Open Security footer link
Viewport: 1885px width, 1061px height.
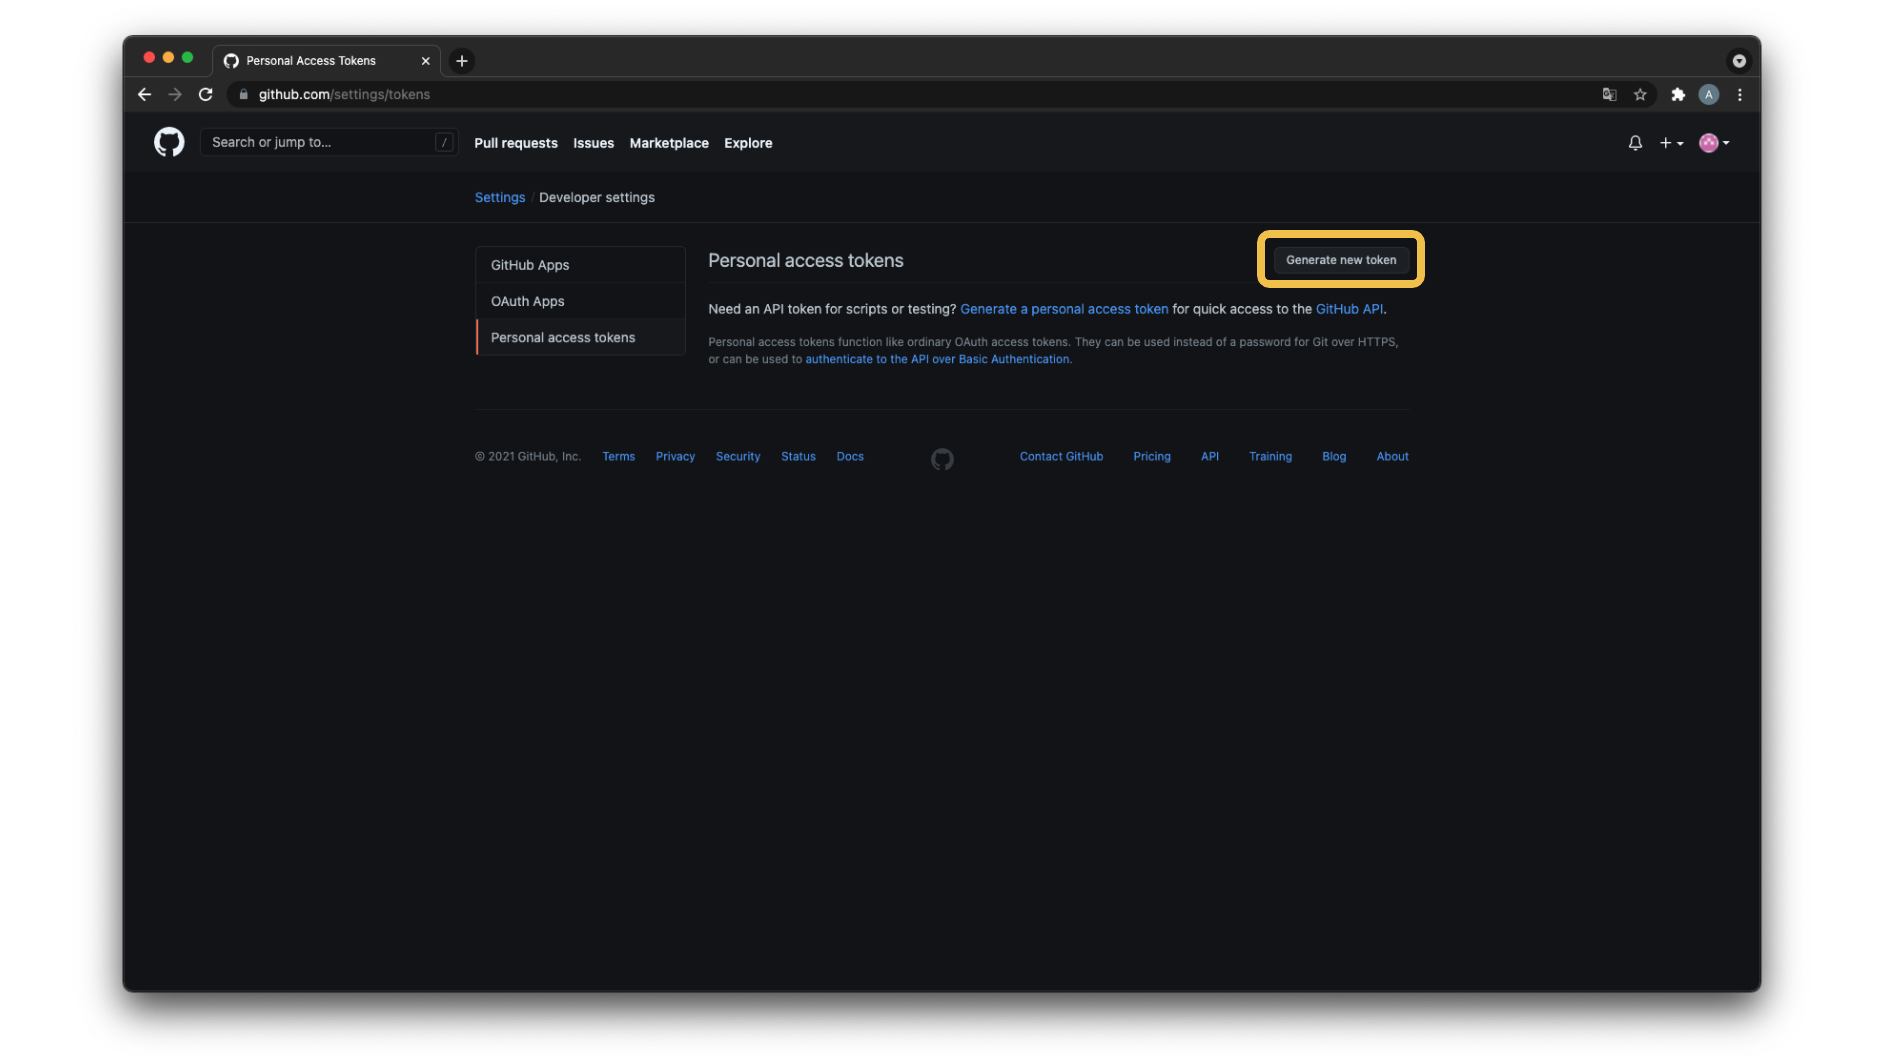pos(738,456)
